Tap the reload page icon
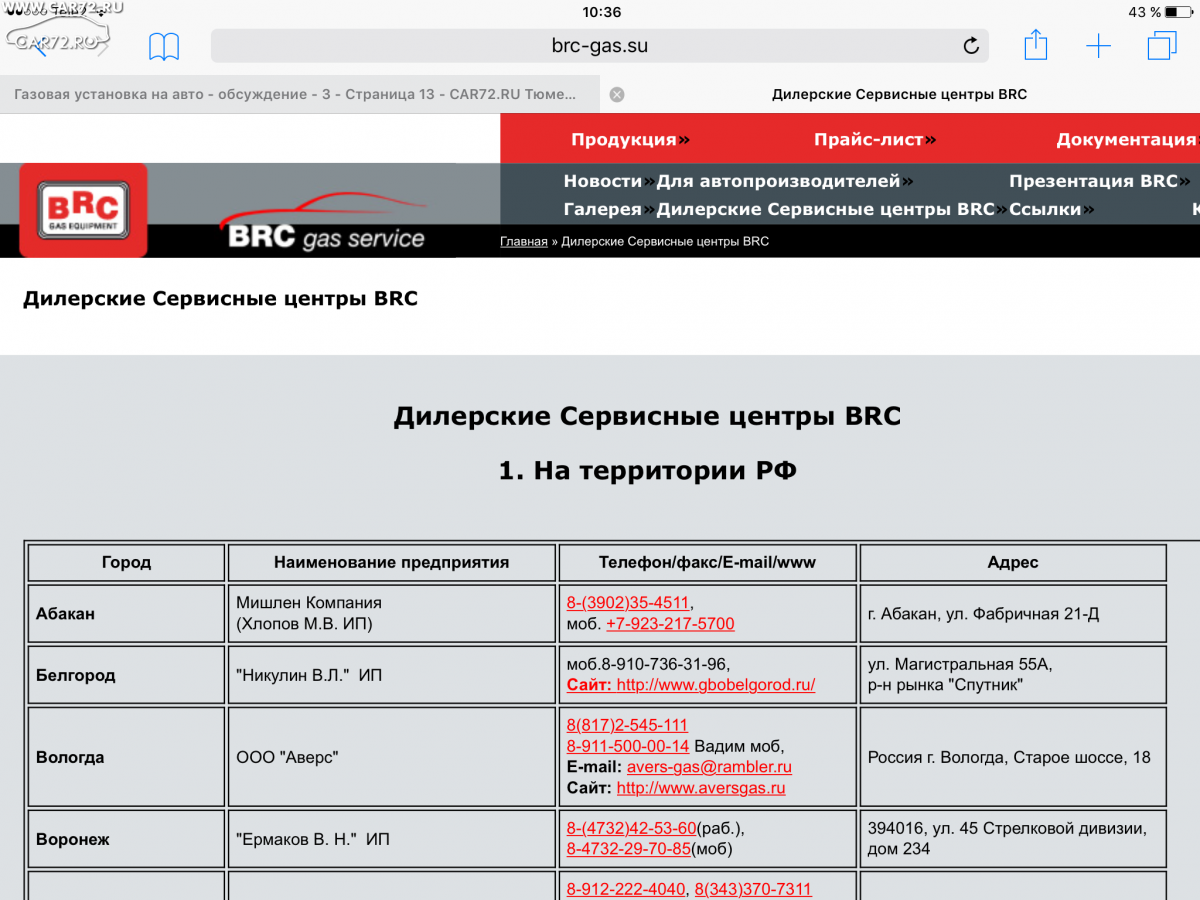This screenshot has width=1200, height=900. pyautogui.click(x=970, y=46)
